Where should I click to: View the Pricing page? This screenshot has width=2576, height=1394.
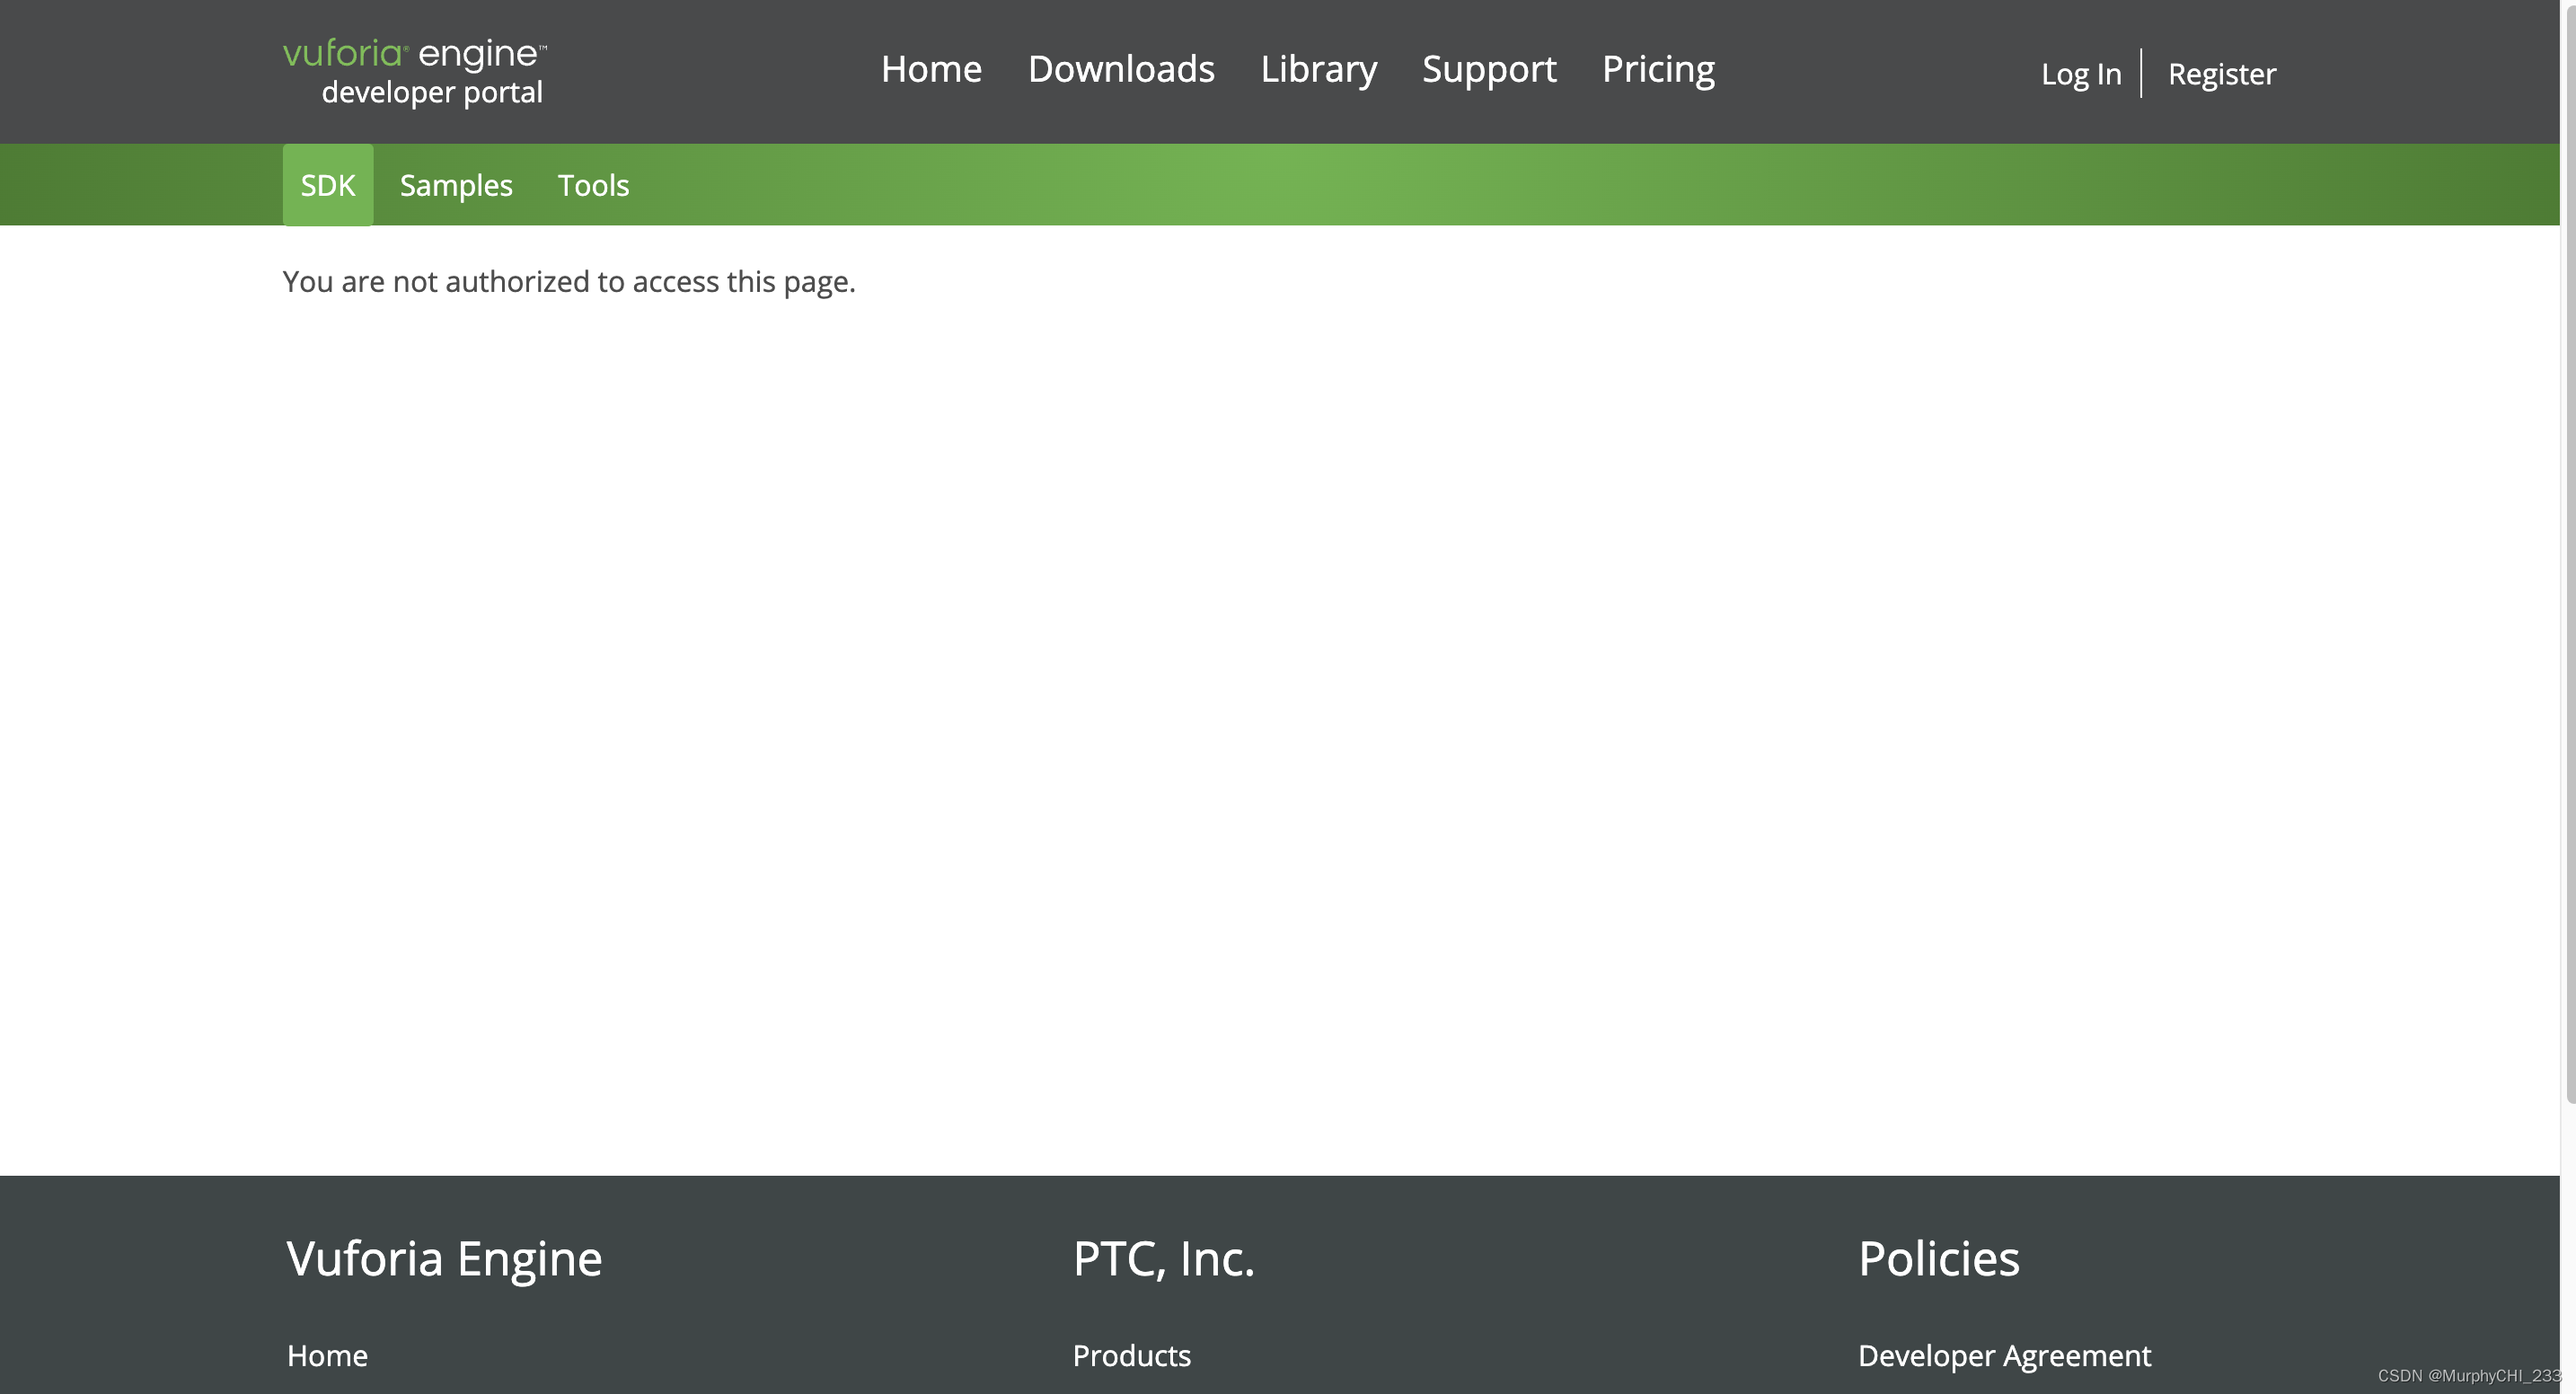pyautogui.click(x=1658, y=69)
